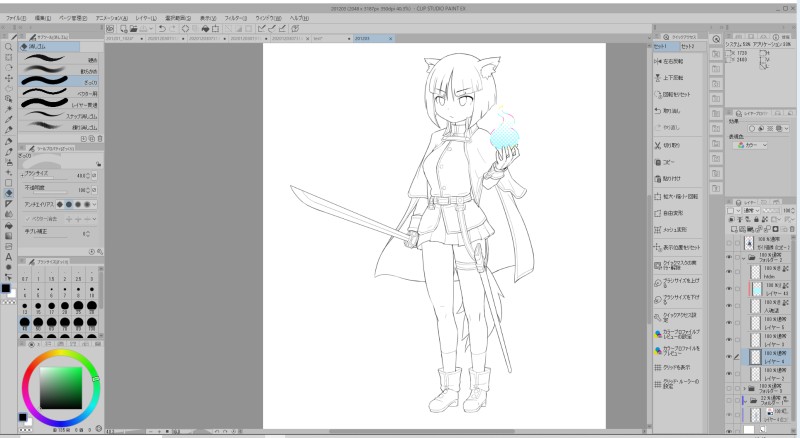Click 表示位置をリセット in quick access
Viewport: 800px width, 438px height.
[x=677, y=248]
